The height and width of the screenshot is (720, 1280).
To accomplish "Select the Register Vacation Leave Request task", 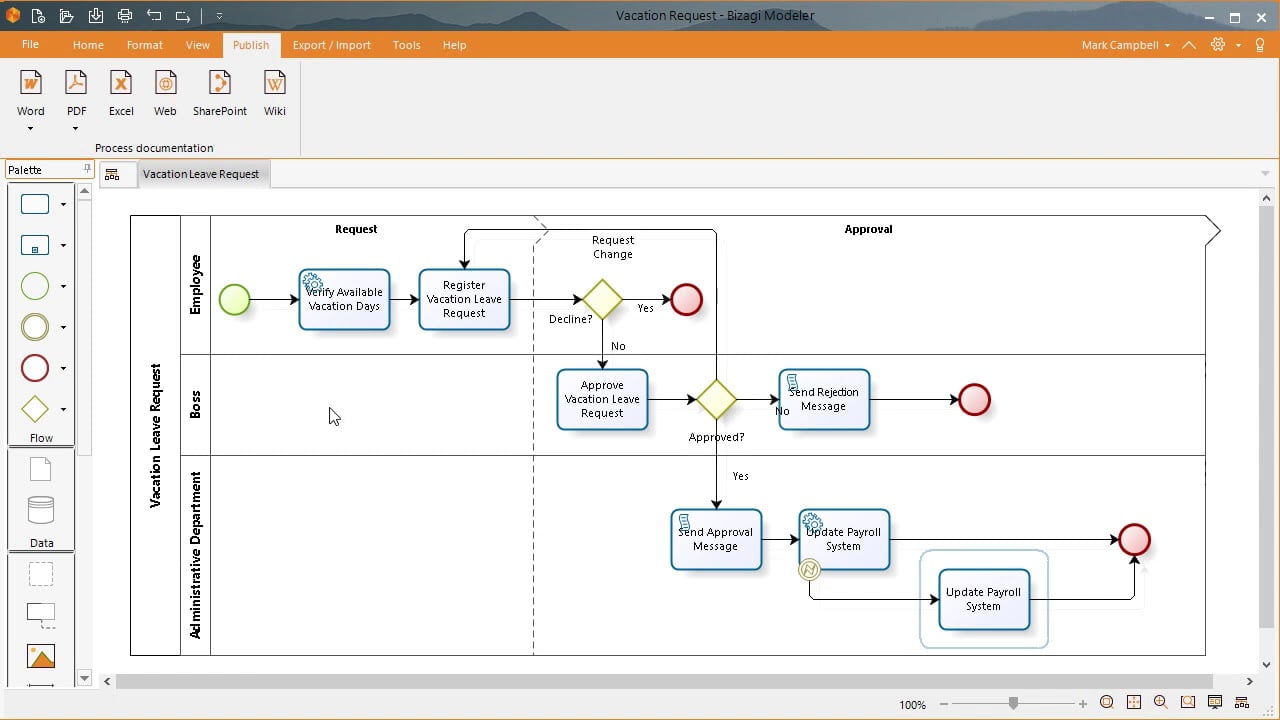I will (x=464, y=299).
